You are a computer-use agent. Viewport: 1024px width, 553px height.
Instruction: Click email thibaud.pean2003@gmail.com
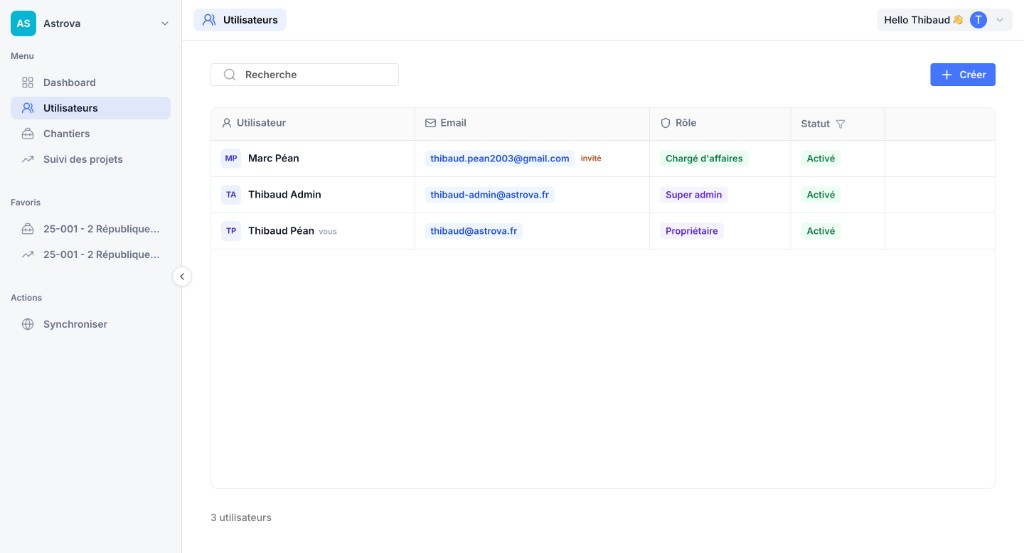click(x=500, y=159)
